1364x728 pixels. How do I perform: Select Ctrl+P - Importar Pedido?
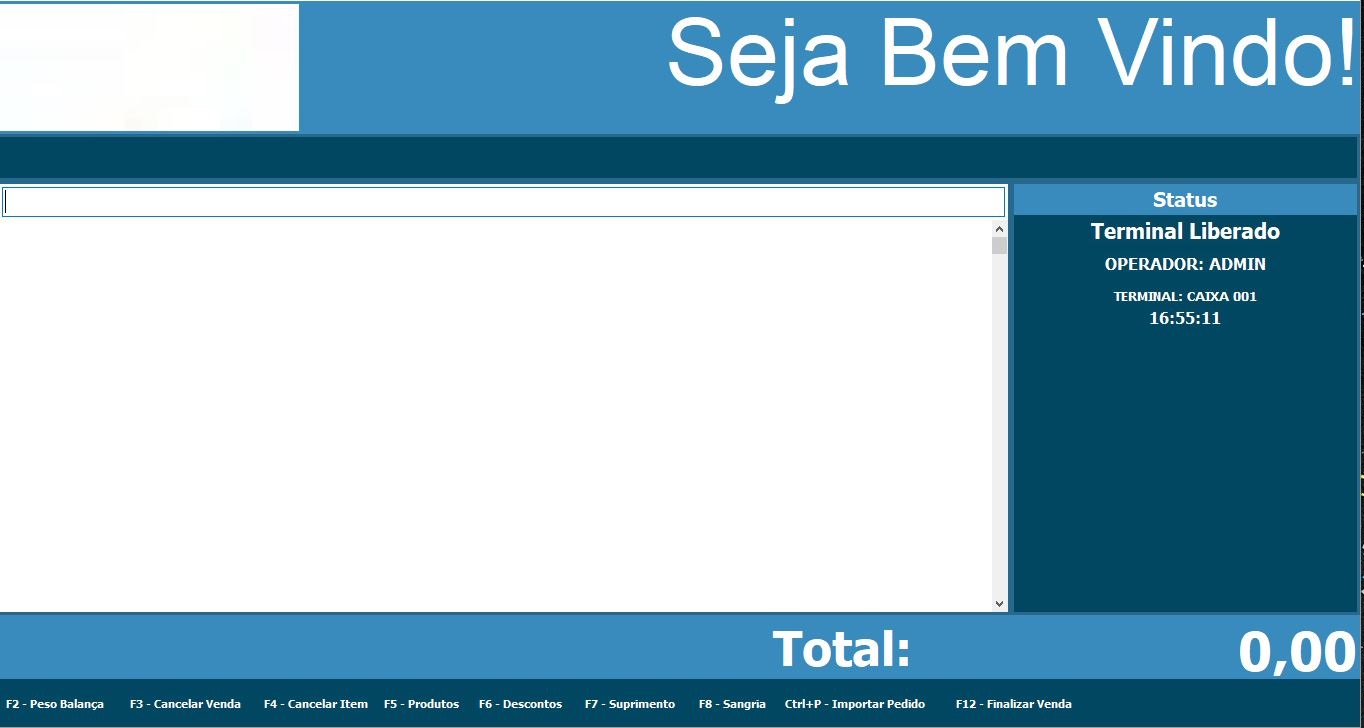pos(855,704)
